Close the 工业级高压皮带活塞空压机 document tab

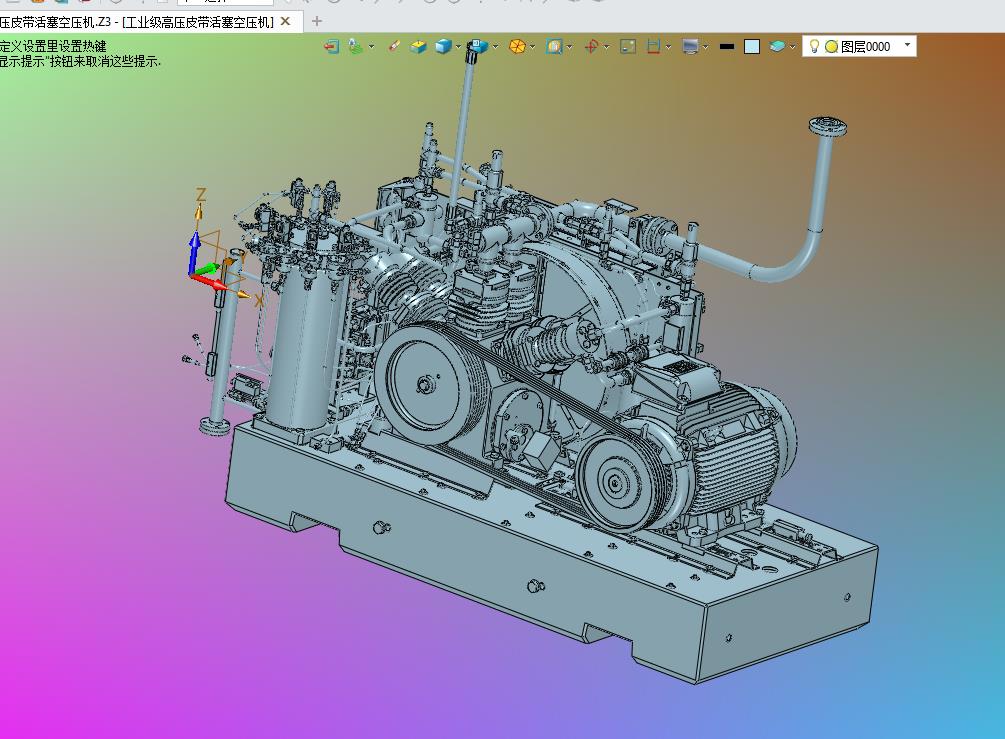pos(286,21)
